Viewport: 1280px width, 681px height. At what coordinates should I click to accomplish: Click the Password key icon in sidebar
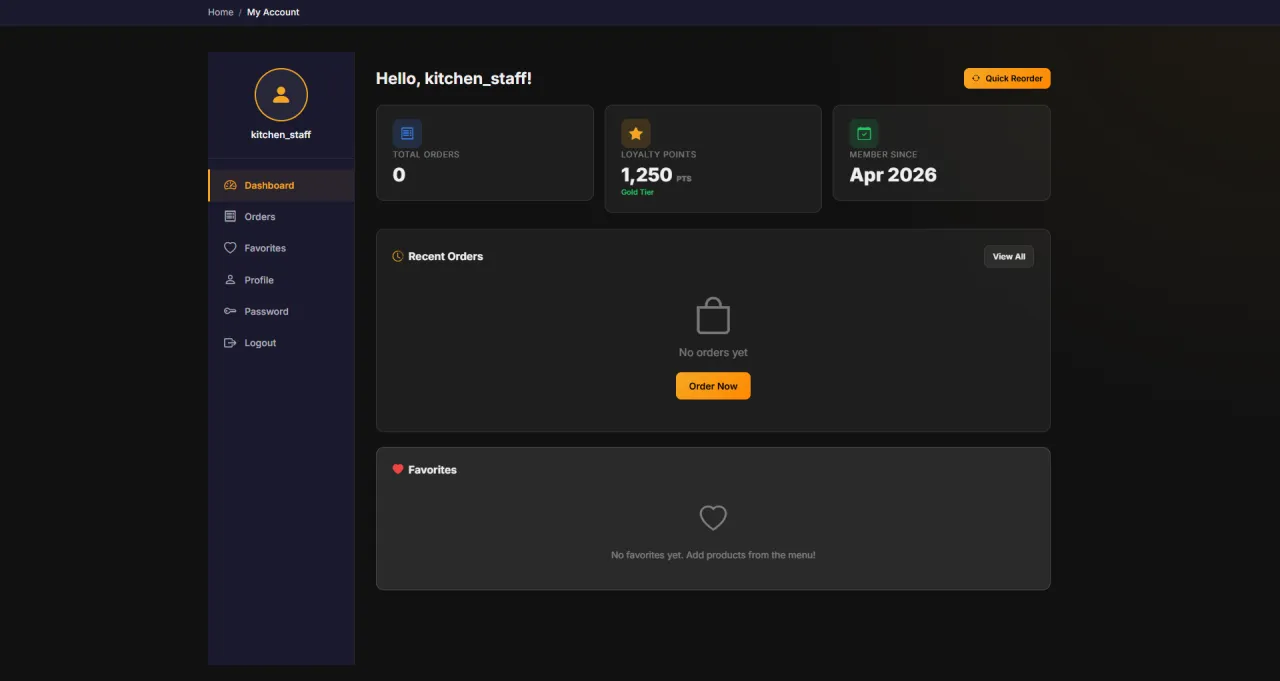(230, 311)
